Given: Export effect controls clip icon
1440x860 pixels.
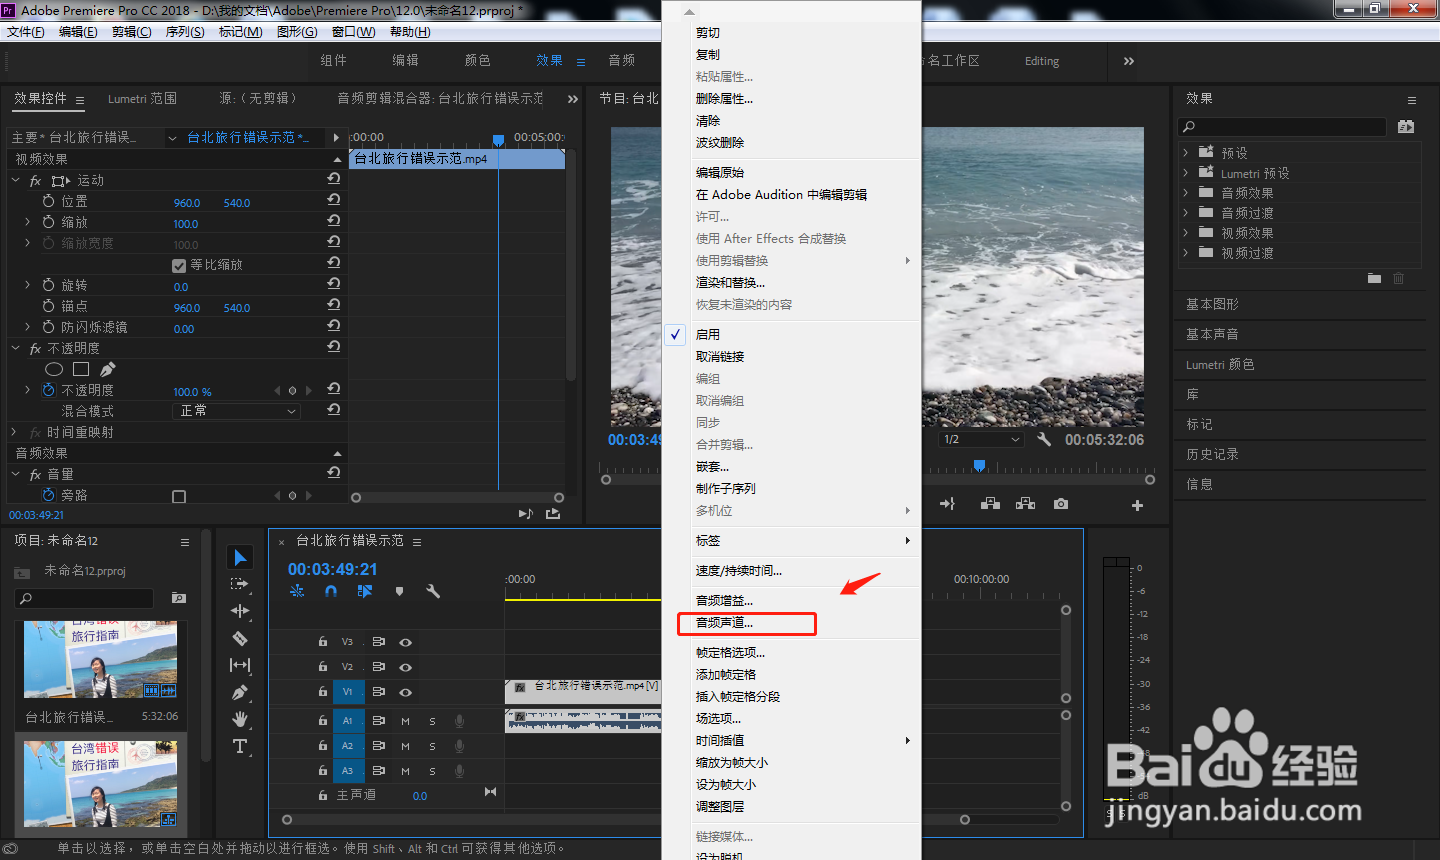Looking at the screenshot, I should coord(553,513).
